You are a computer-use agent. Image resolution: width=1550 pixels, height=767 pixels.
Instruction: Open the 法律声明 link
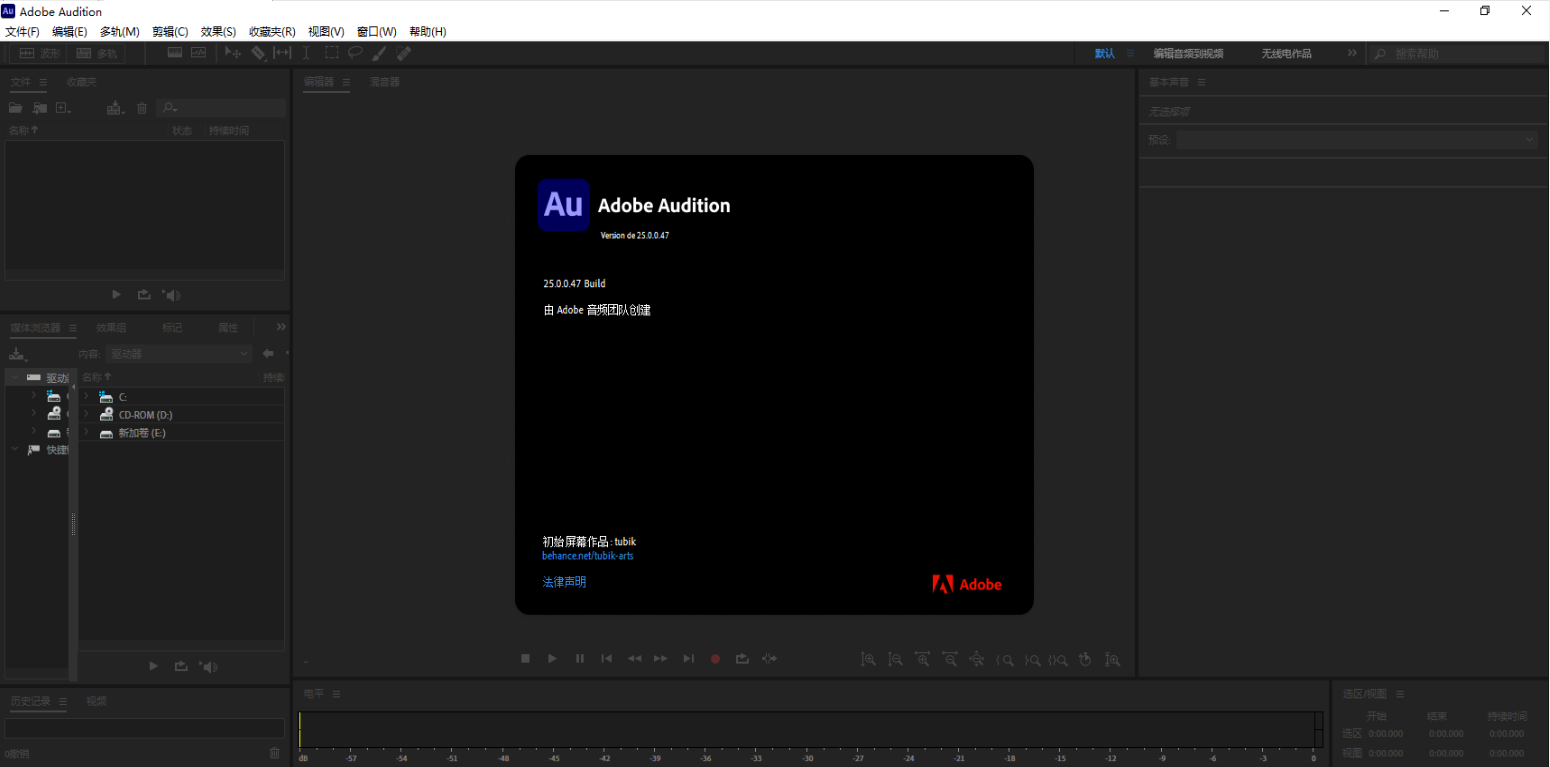tap(564, 582)
